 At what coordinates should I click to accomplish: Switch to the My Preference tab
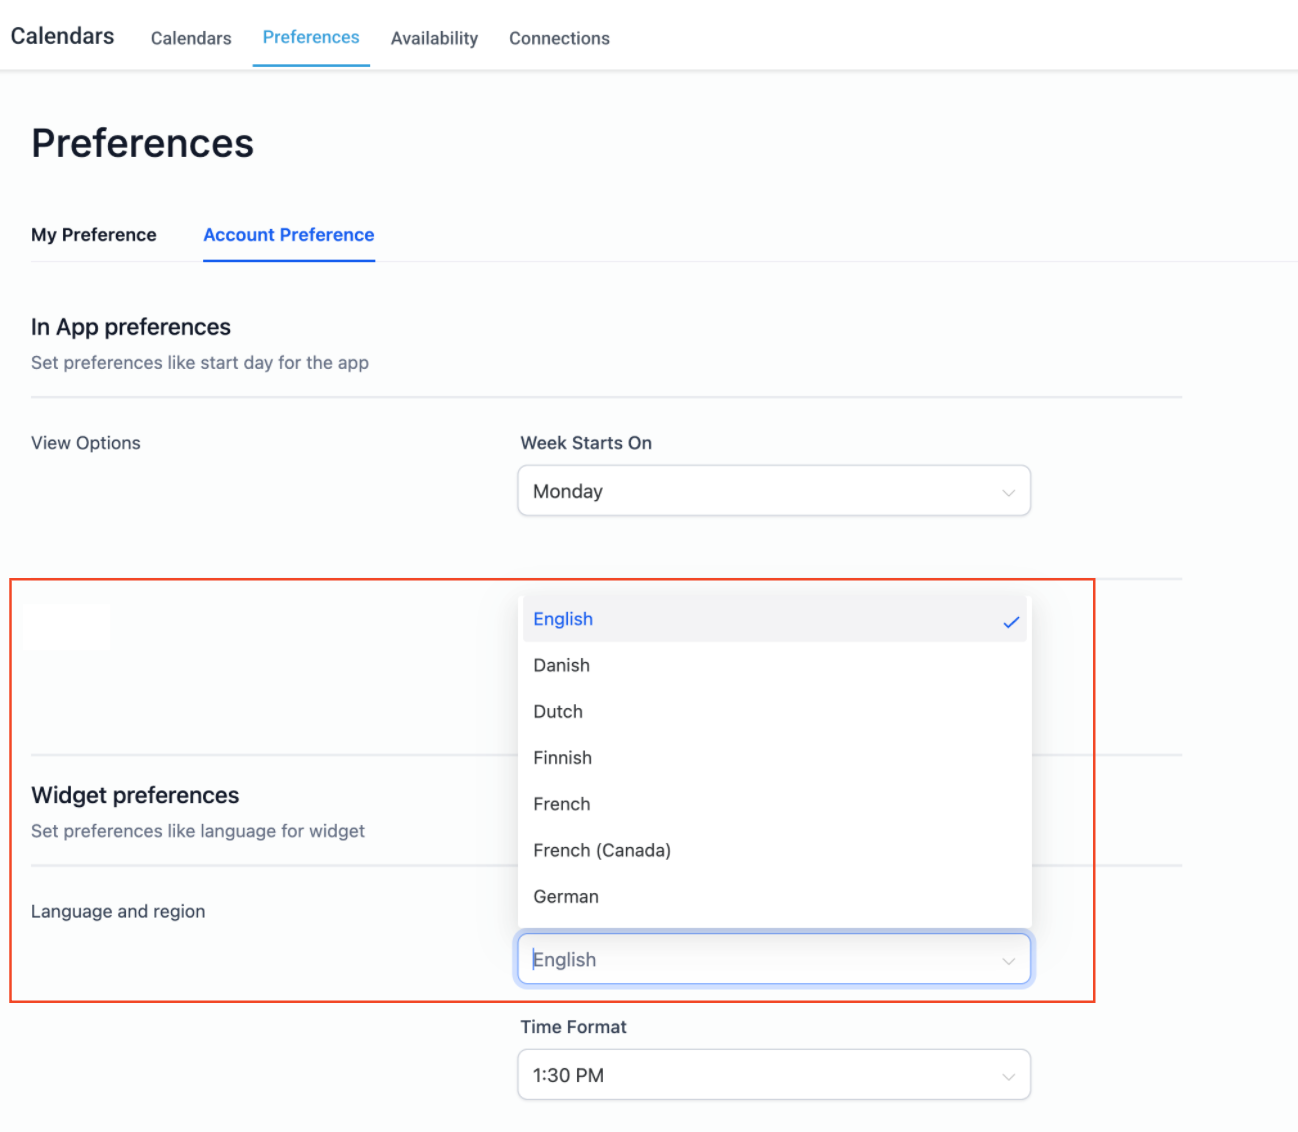click(94, 235)
